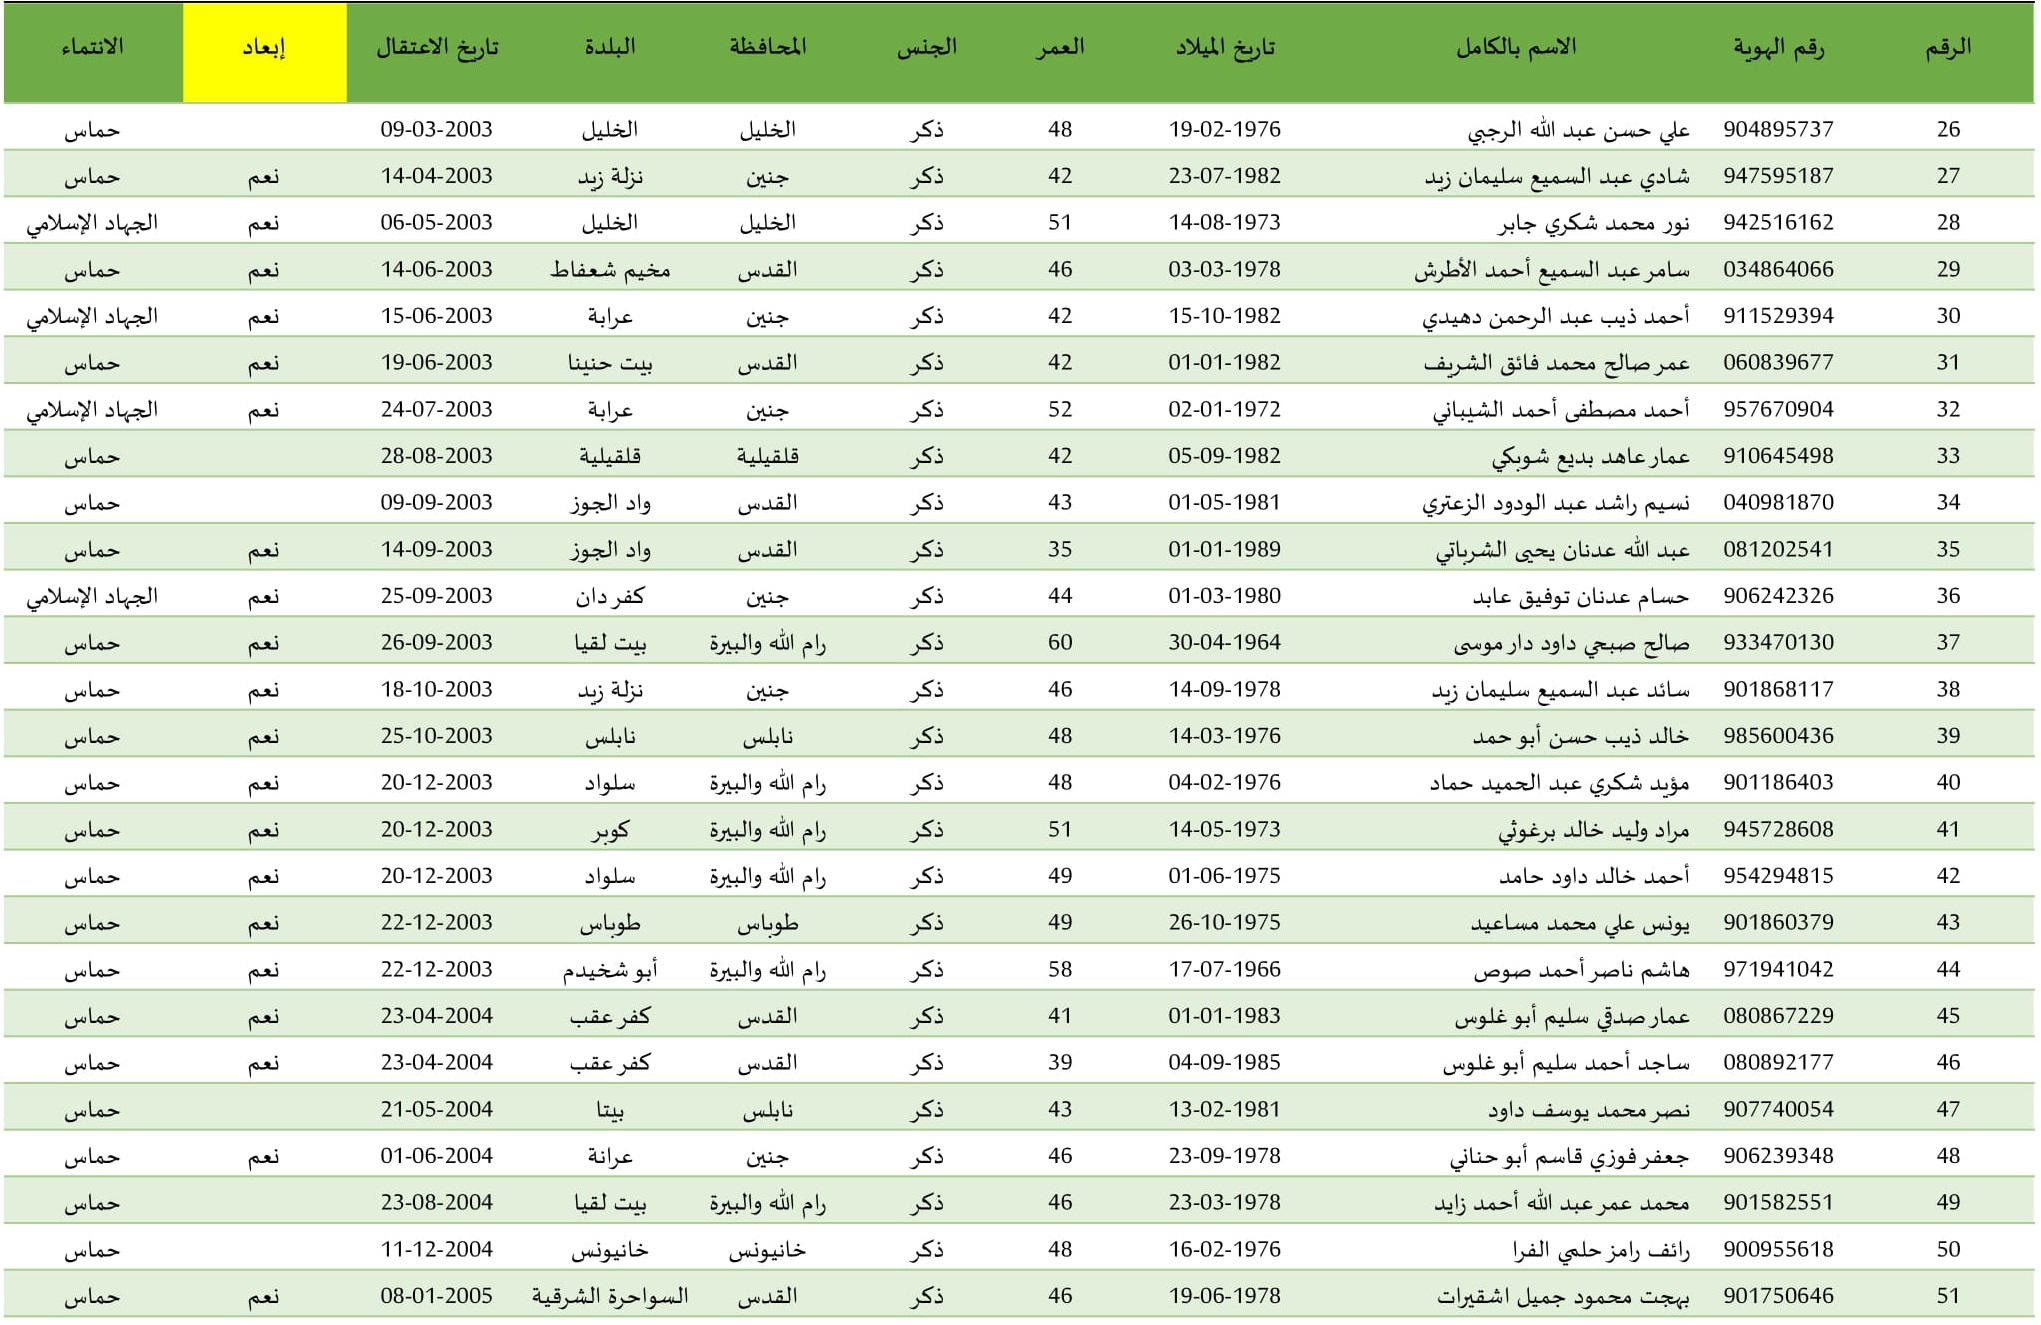The height and width of the screenshot is (1325, 2041).
Task: Select arrest date 11-12-2004 cell
Action: [x=437, y=1249]
